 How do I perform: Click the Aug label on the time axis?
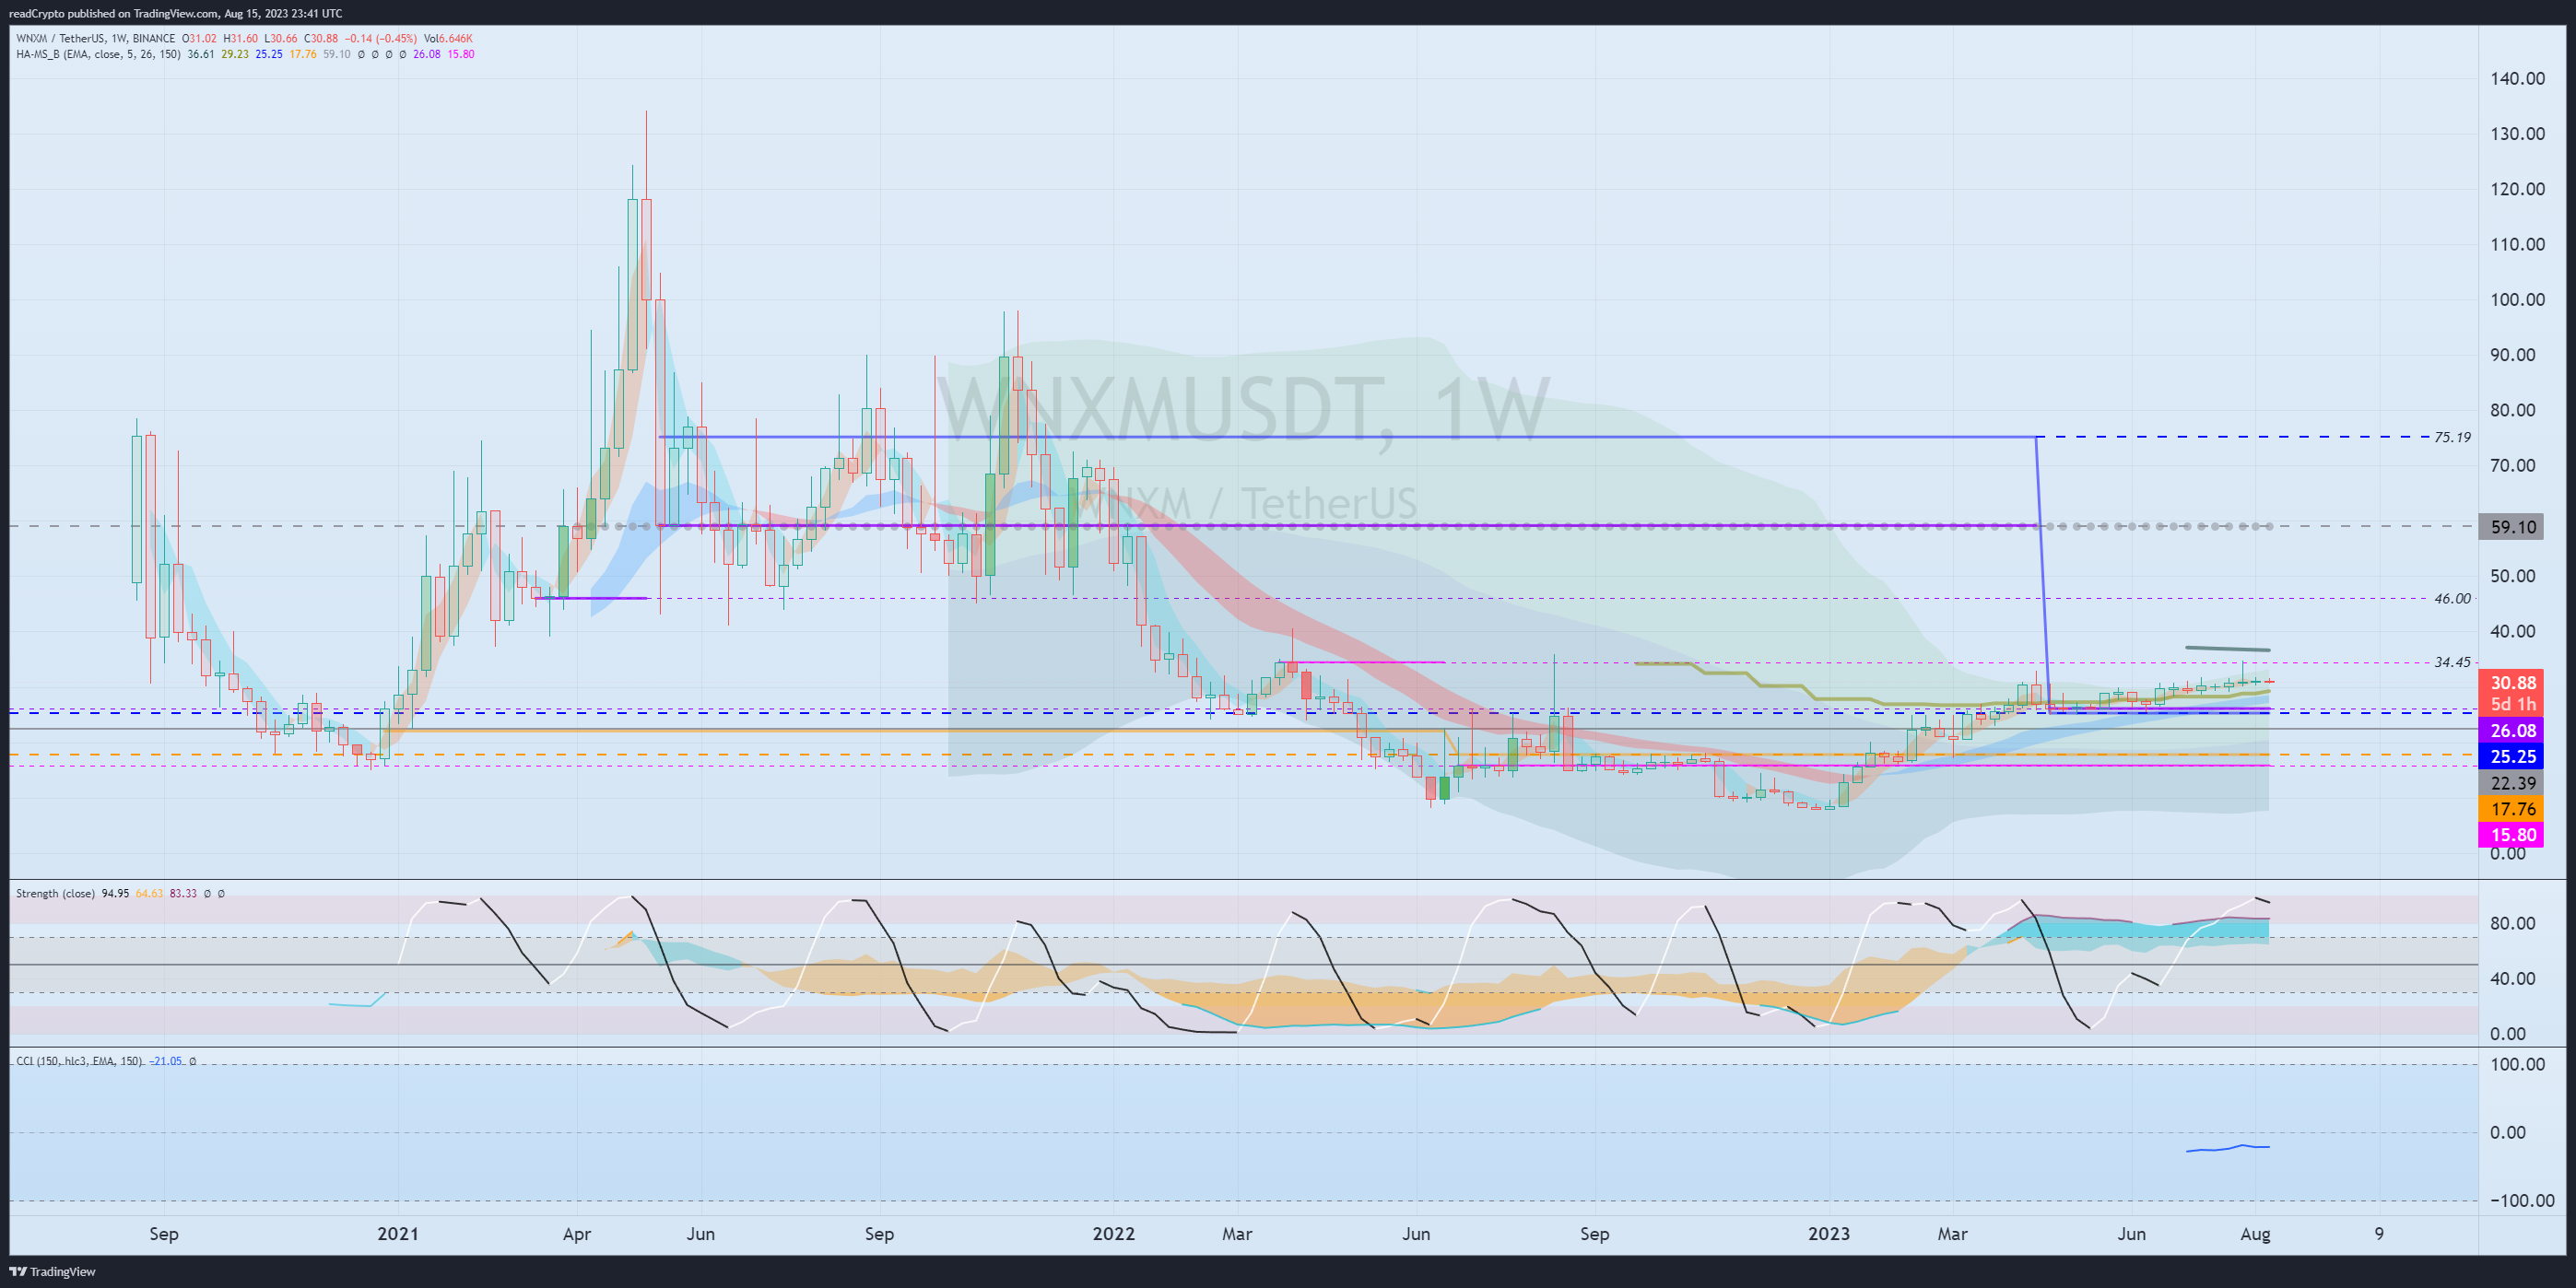coord(2255,1234)
